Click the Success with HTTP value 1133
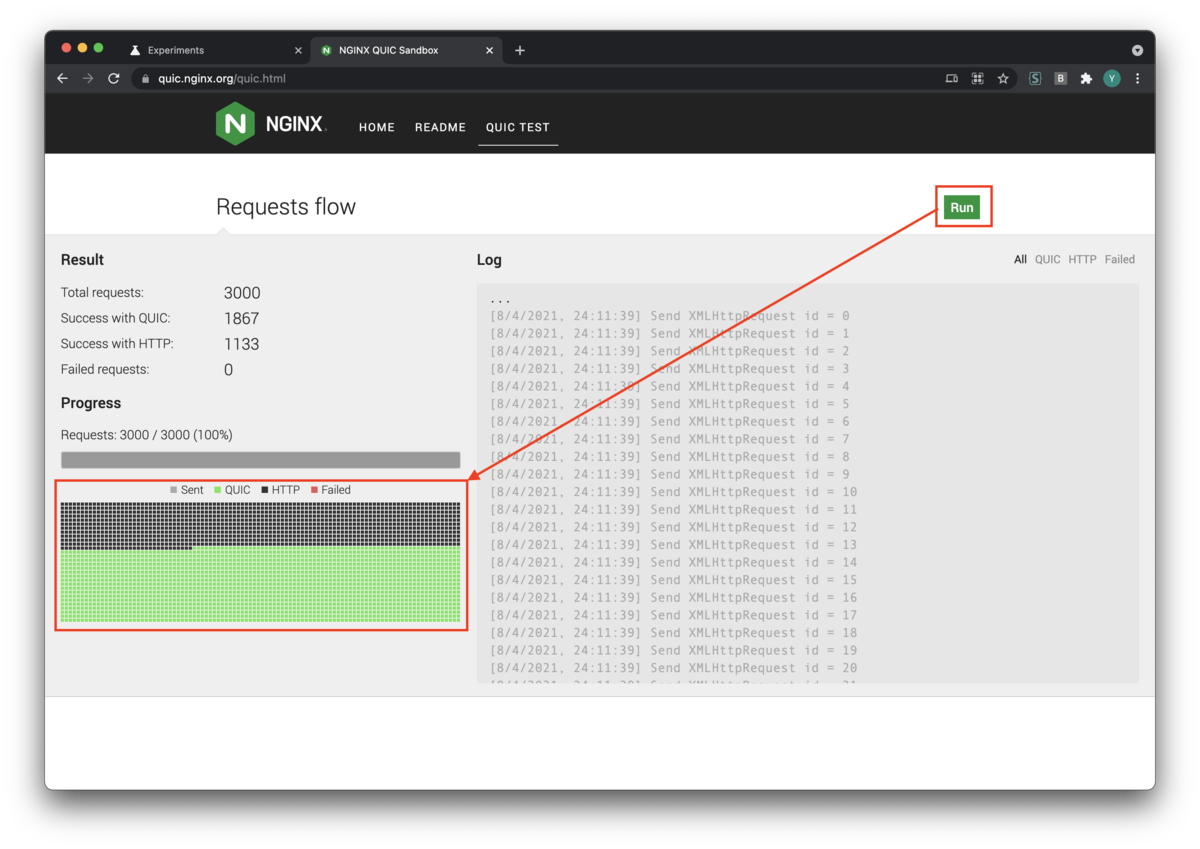Screen dimensions: 1200x849 coord(241,344)
